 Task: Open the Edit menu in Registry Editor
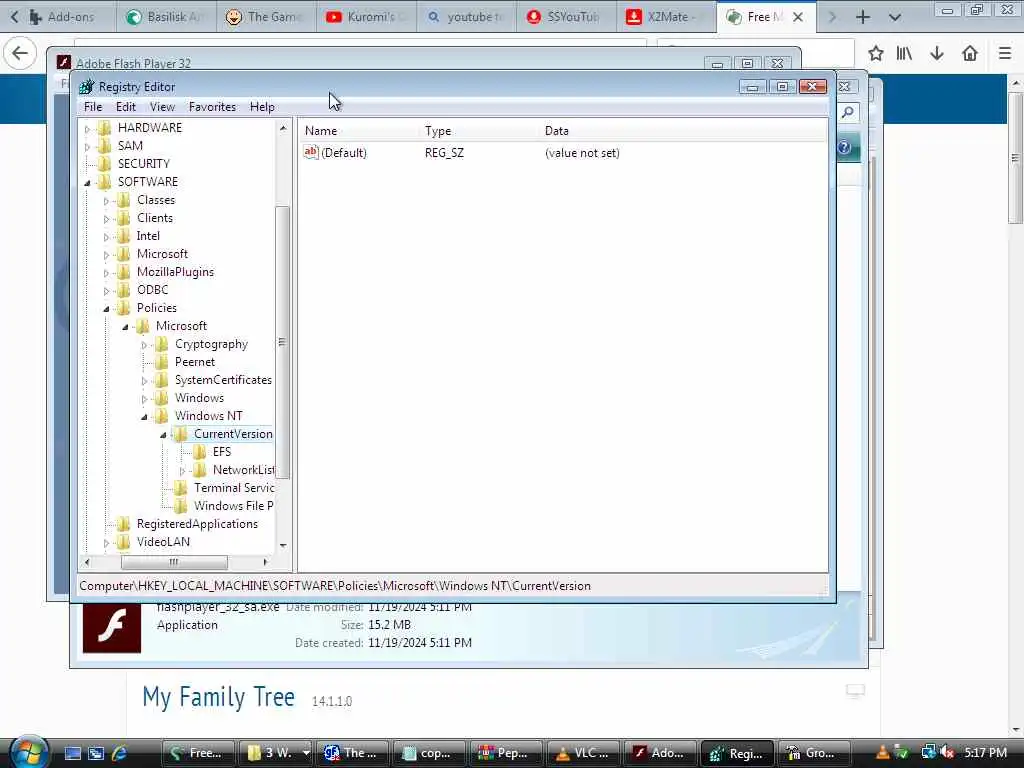125,106
